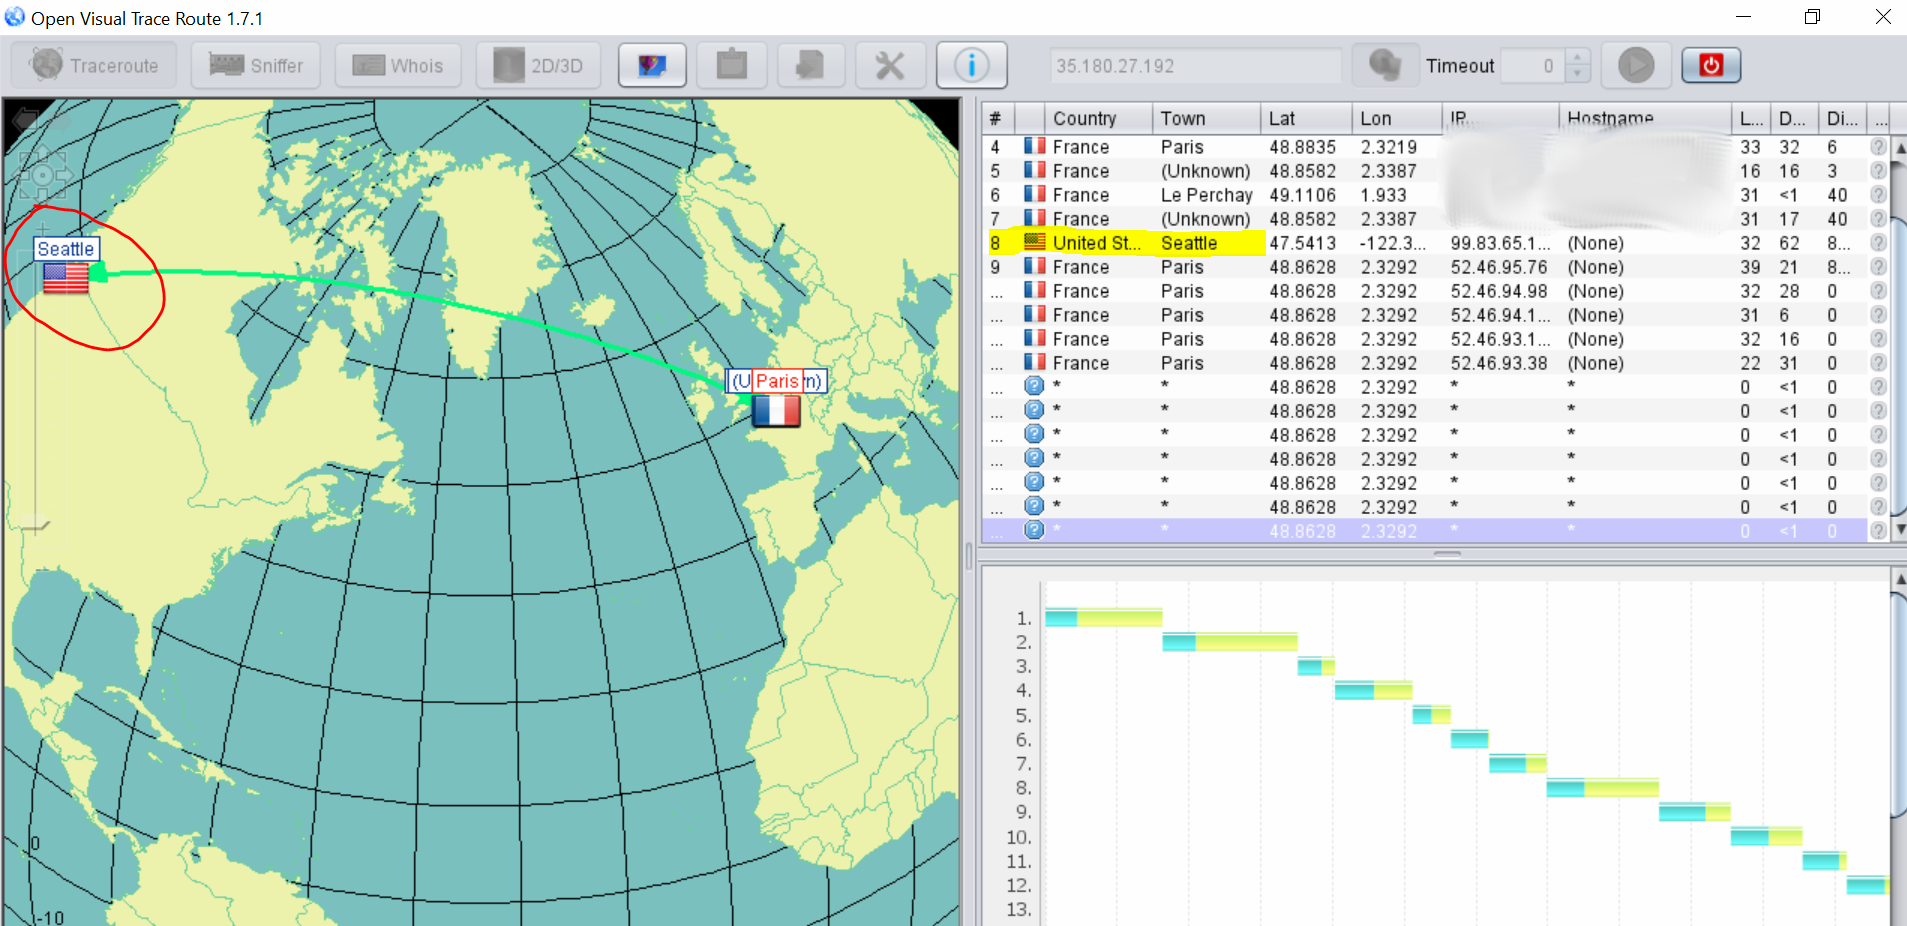Click the export route data icon
This screenshot has height=926, width=1907.
[810, 66]
